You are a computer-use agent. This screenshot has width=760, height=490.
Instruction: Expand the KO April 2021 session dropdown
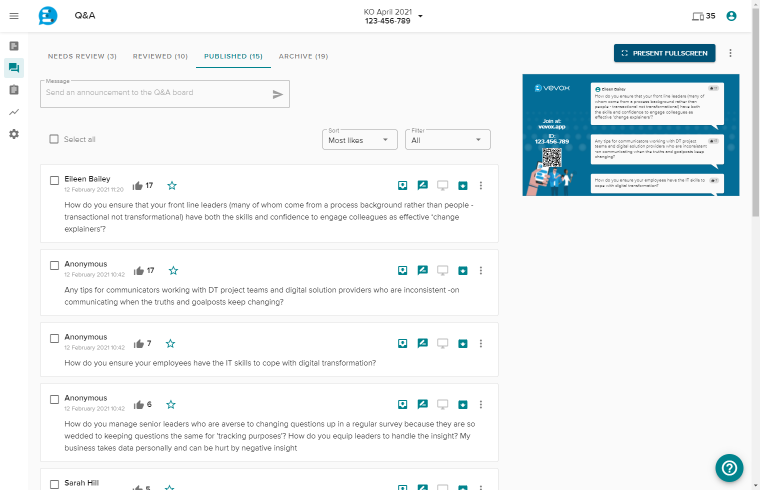[421, 16]
